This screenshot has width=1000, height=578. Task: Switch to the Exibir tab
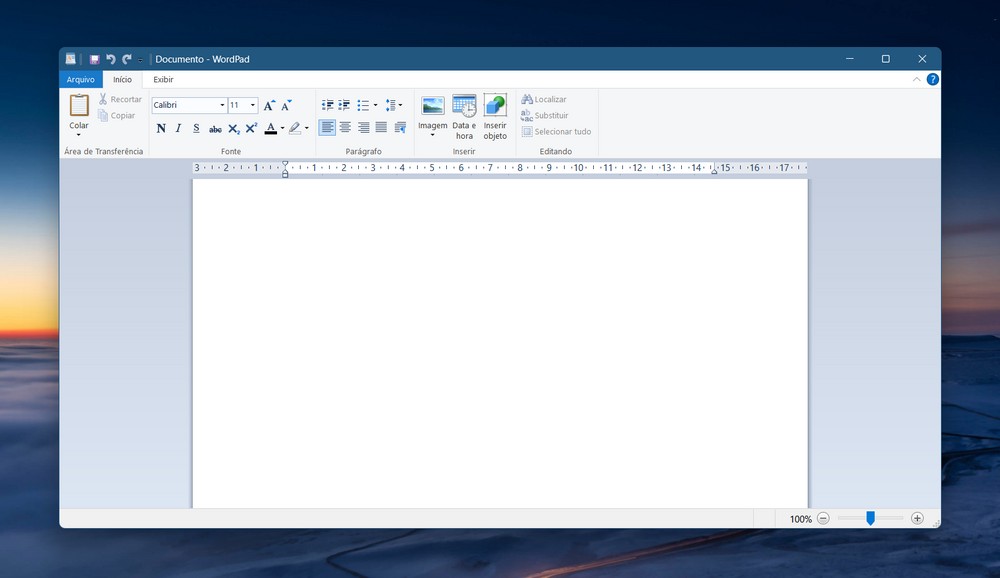[163, 79]
